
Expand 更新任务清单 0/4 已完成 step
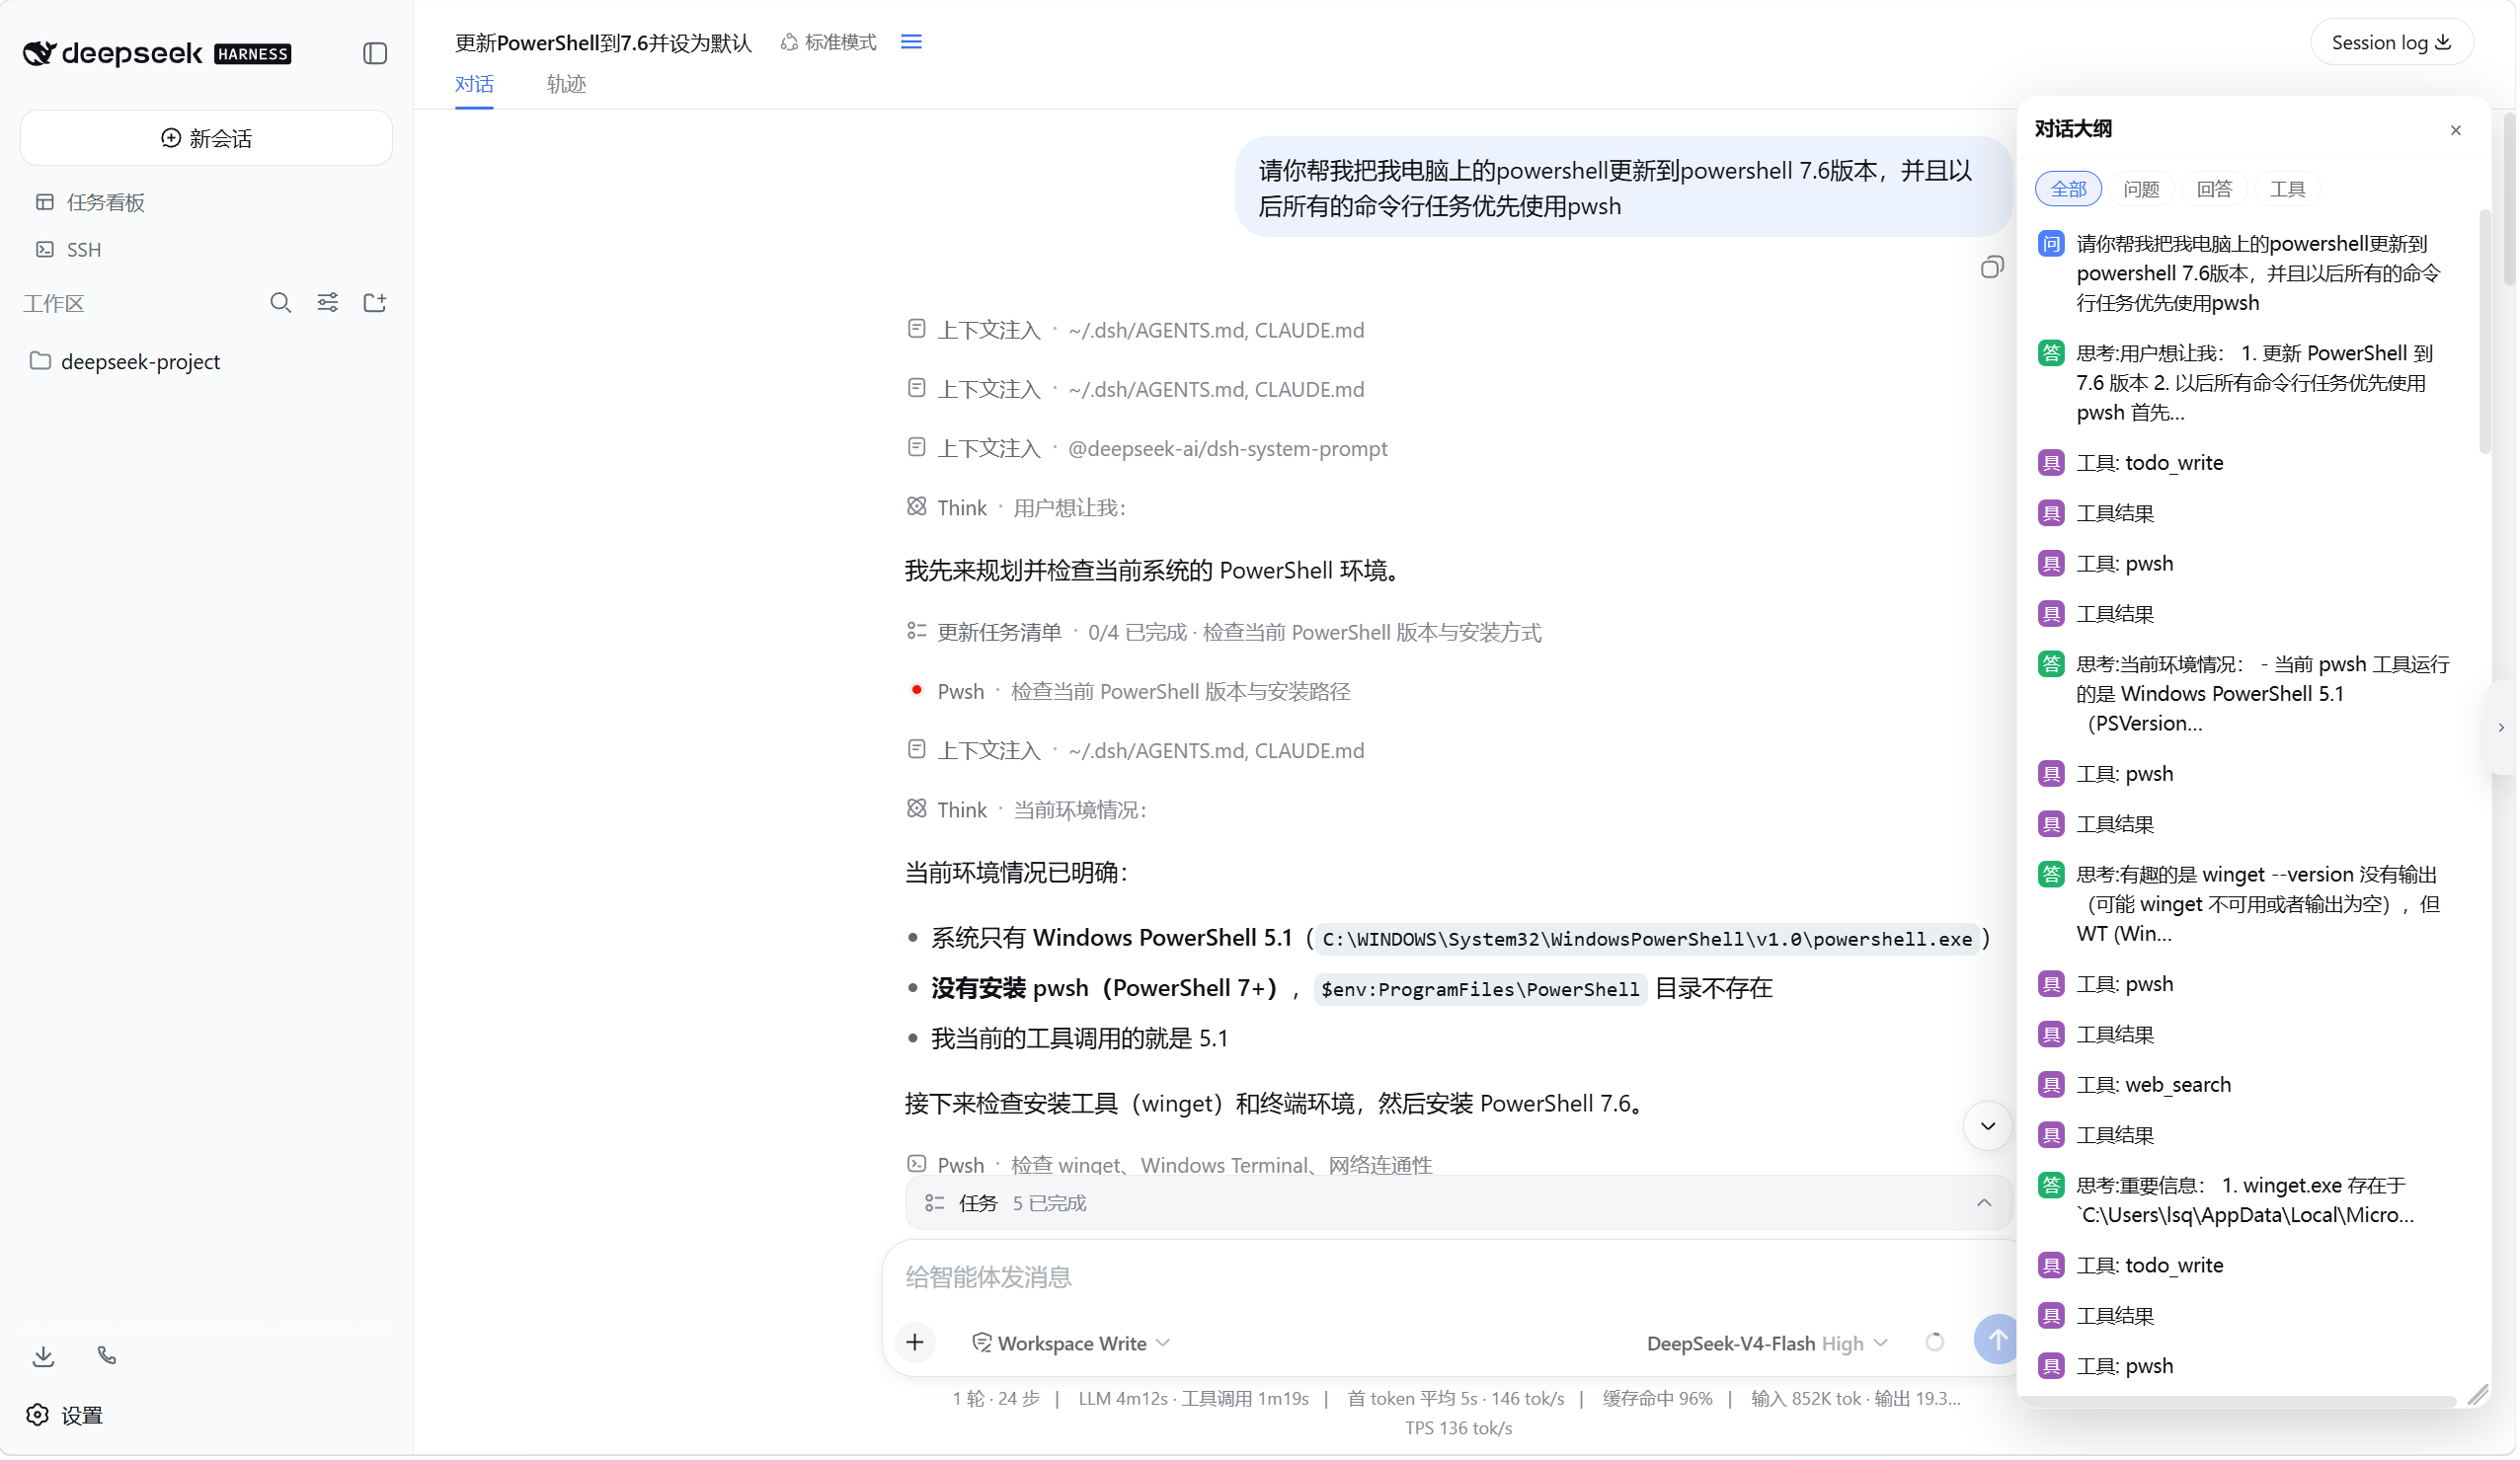(x=1224, y=632)
